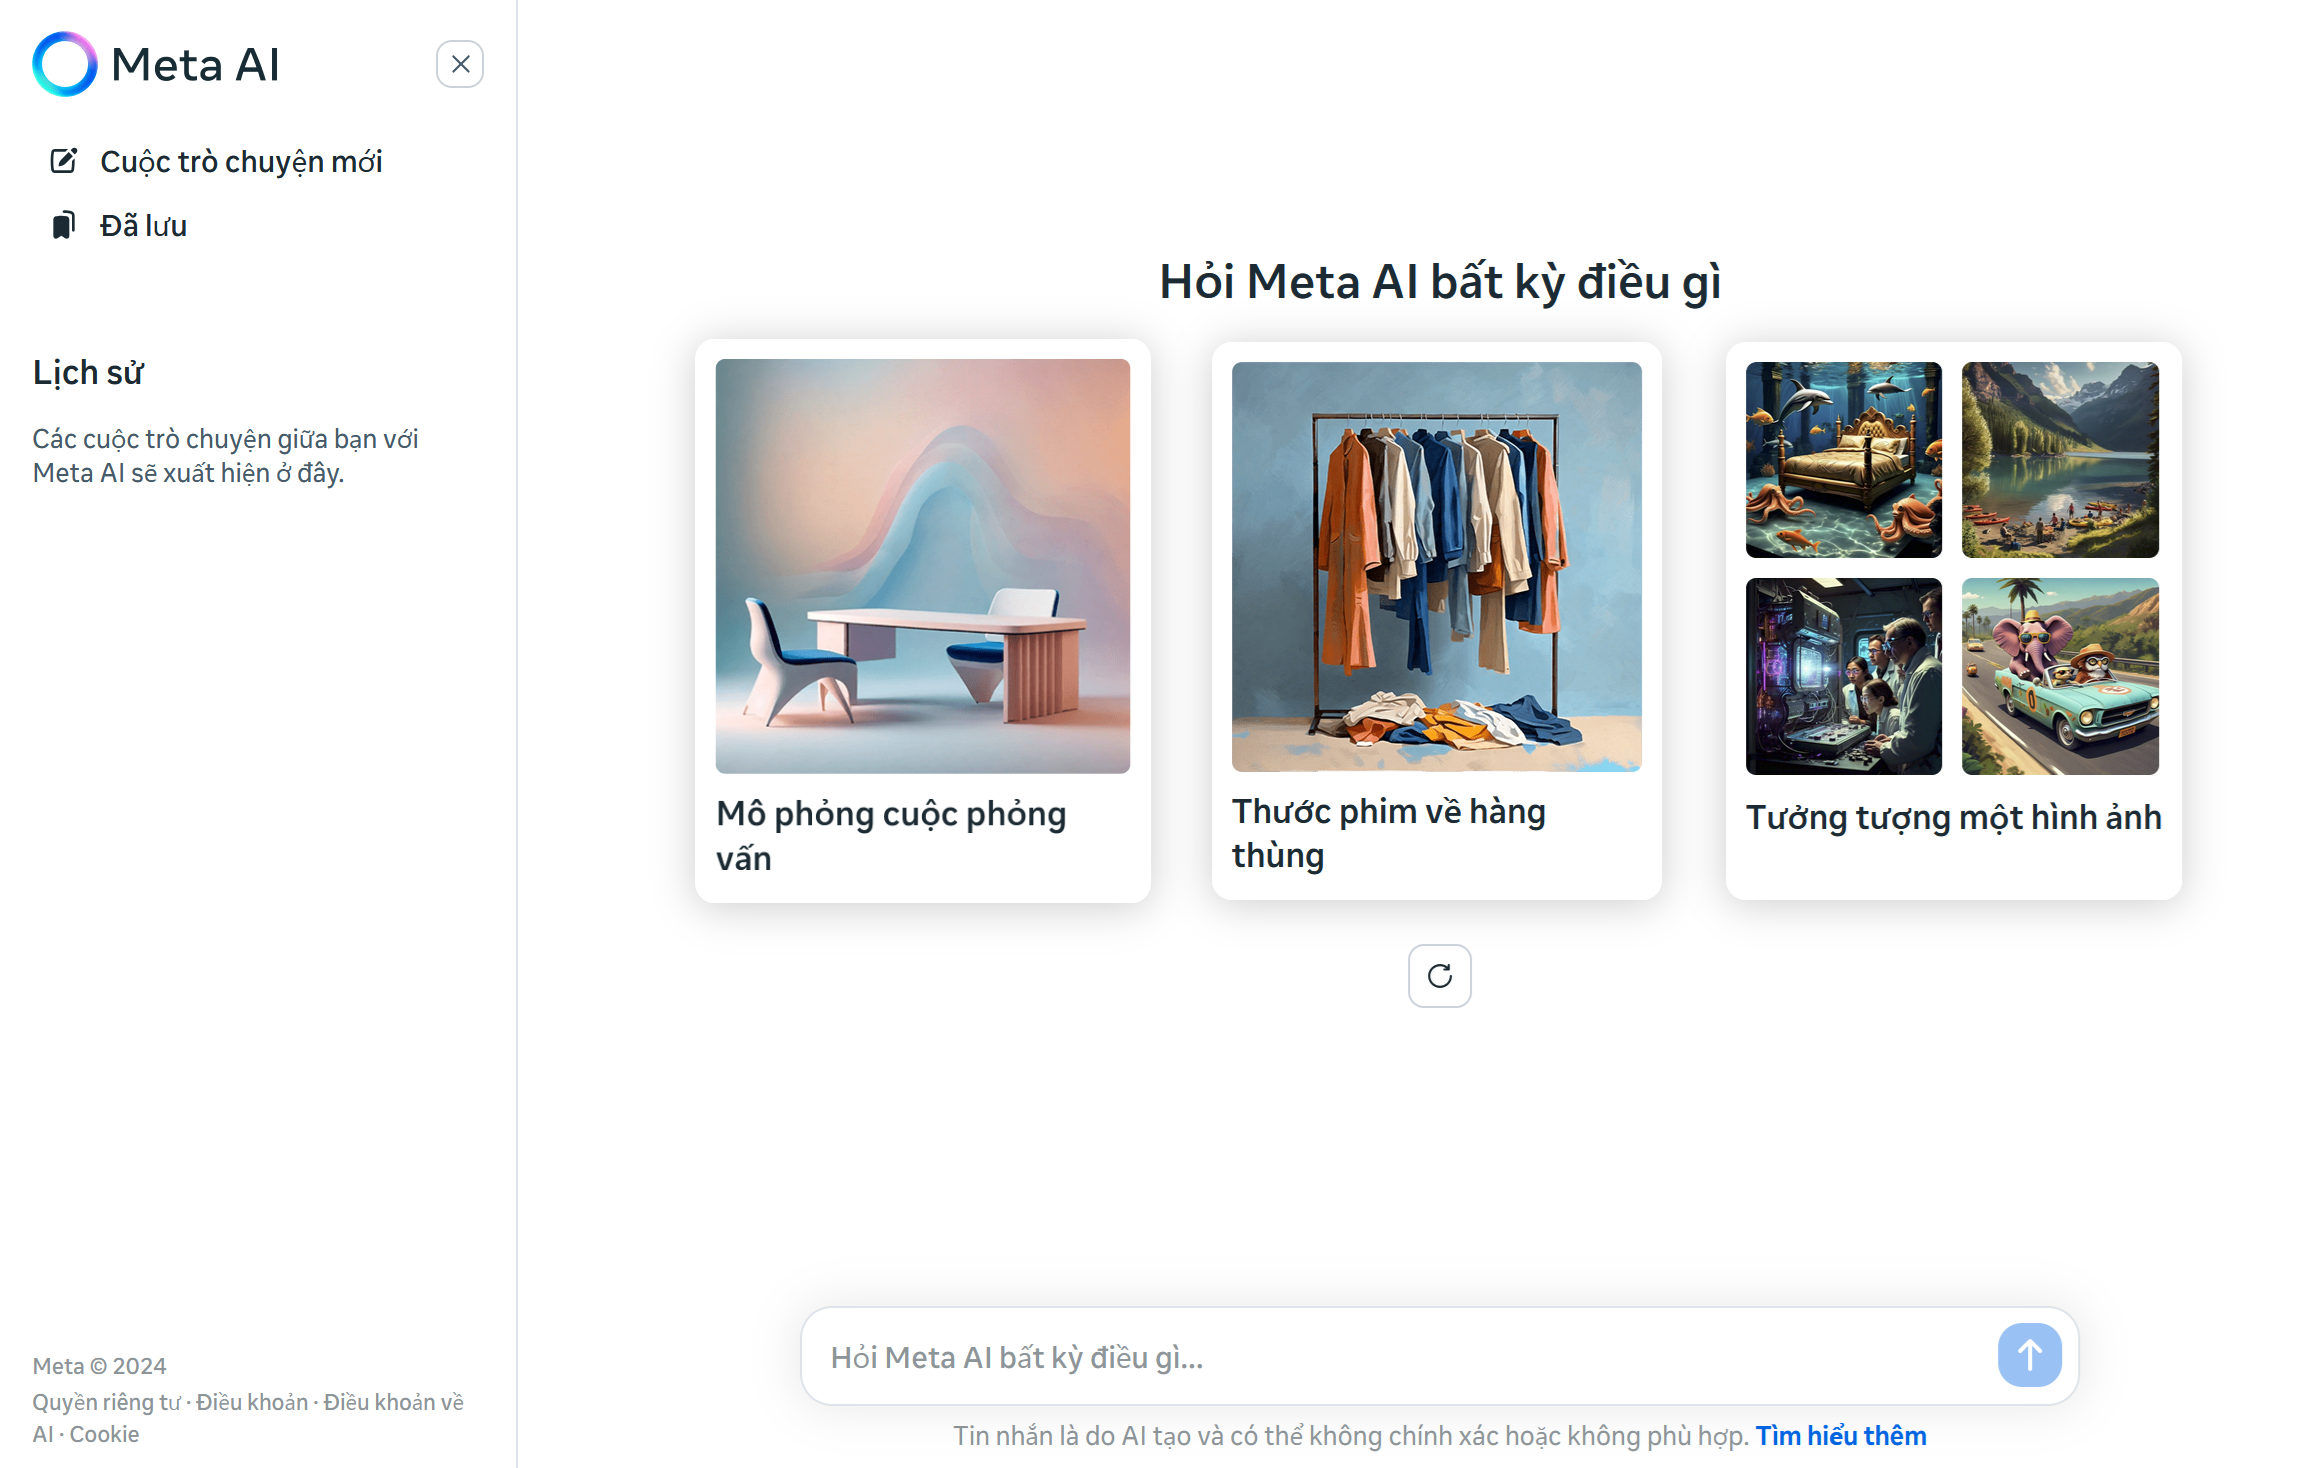Open the 'Quyền riêng tư' link
The width and height of the screenshot is (2319, 1468).
(x=107, y=1402)
